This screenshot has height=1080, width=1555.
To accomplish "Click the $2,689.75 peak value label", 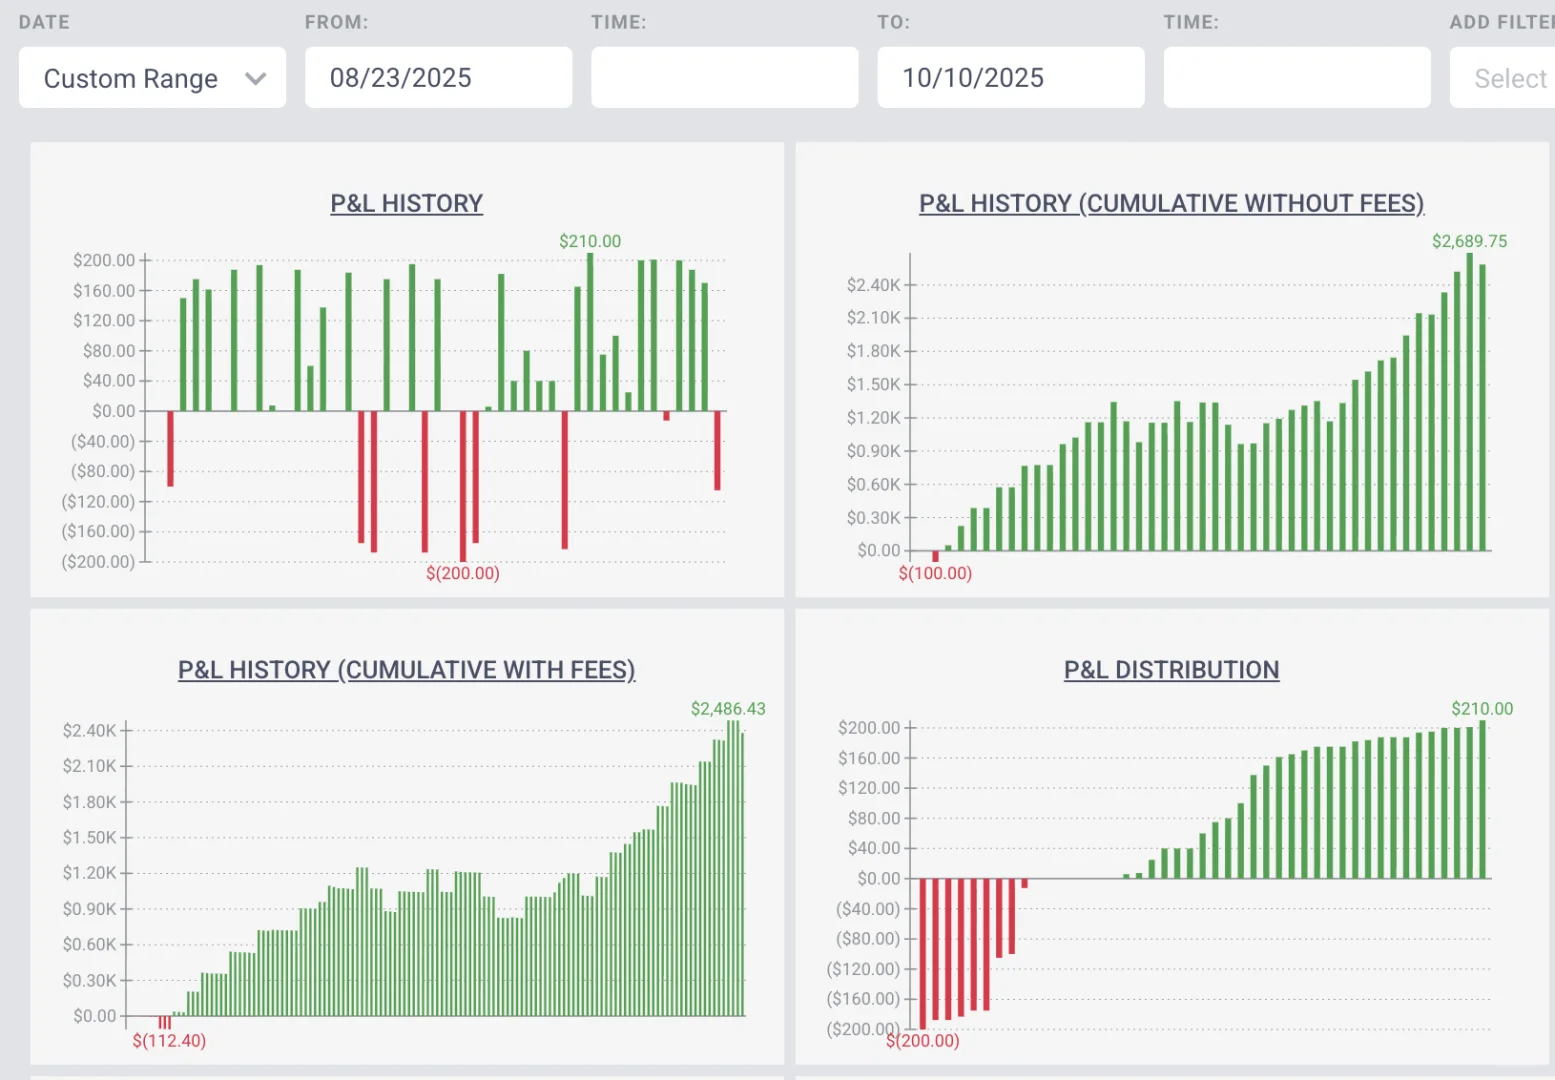I will tap(1469, 241).
